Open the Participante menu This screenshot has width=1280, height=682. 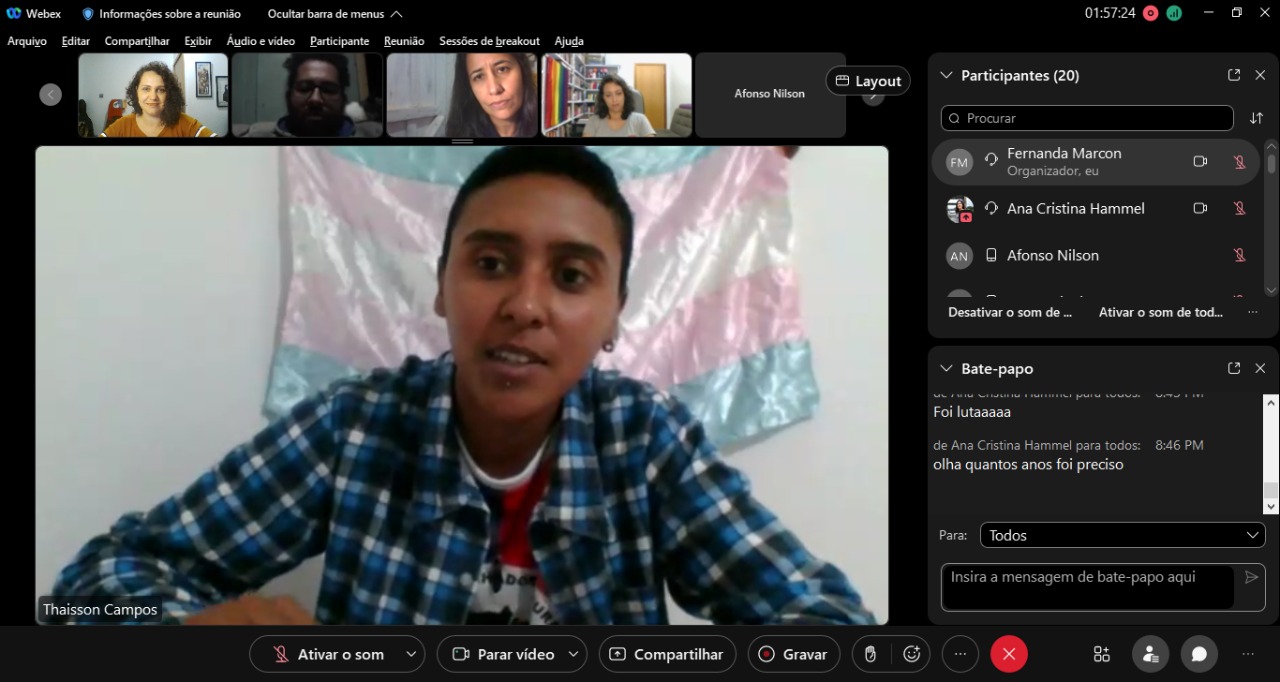340,41
